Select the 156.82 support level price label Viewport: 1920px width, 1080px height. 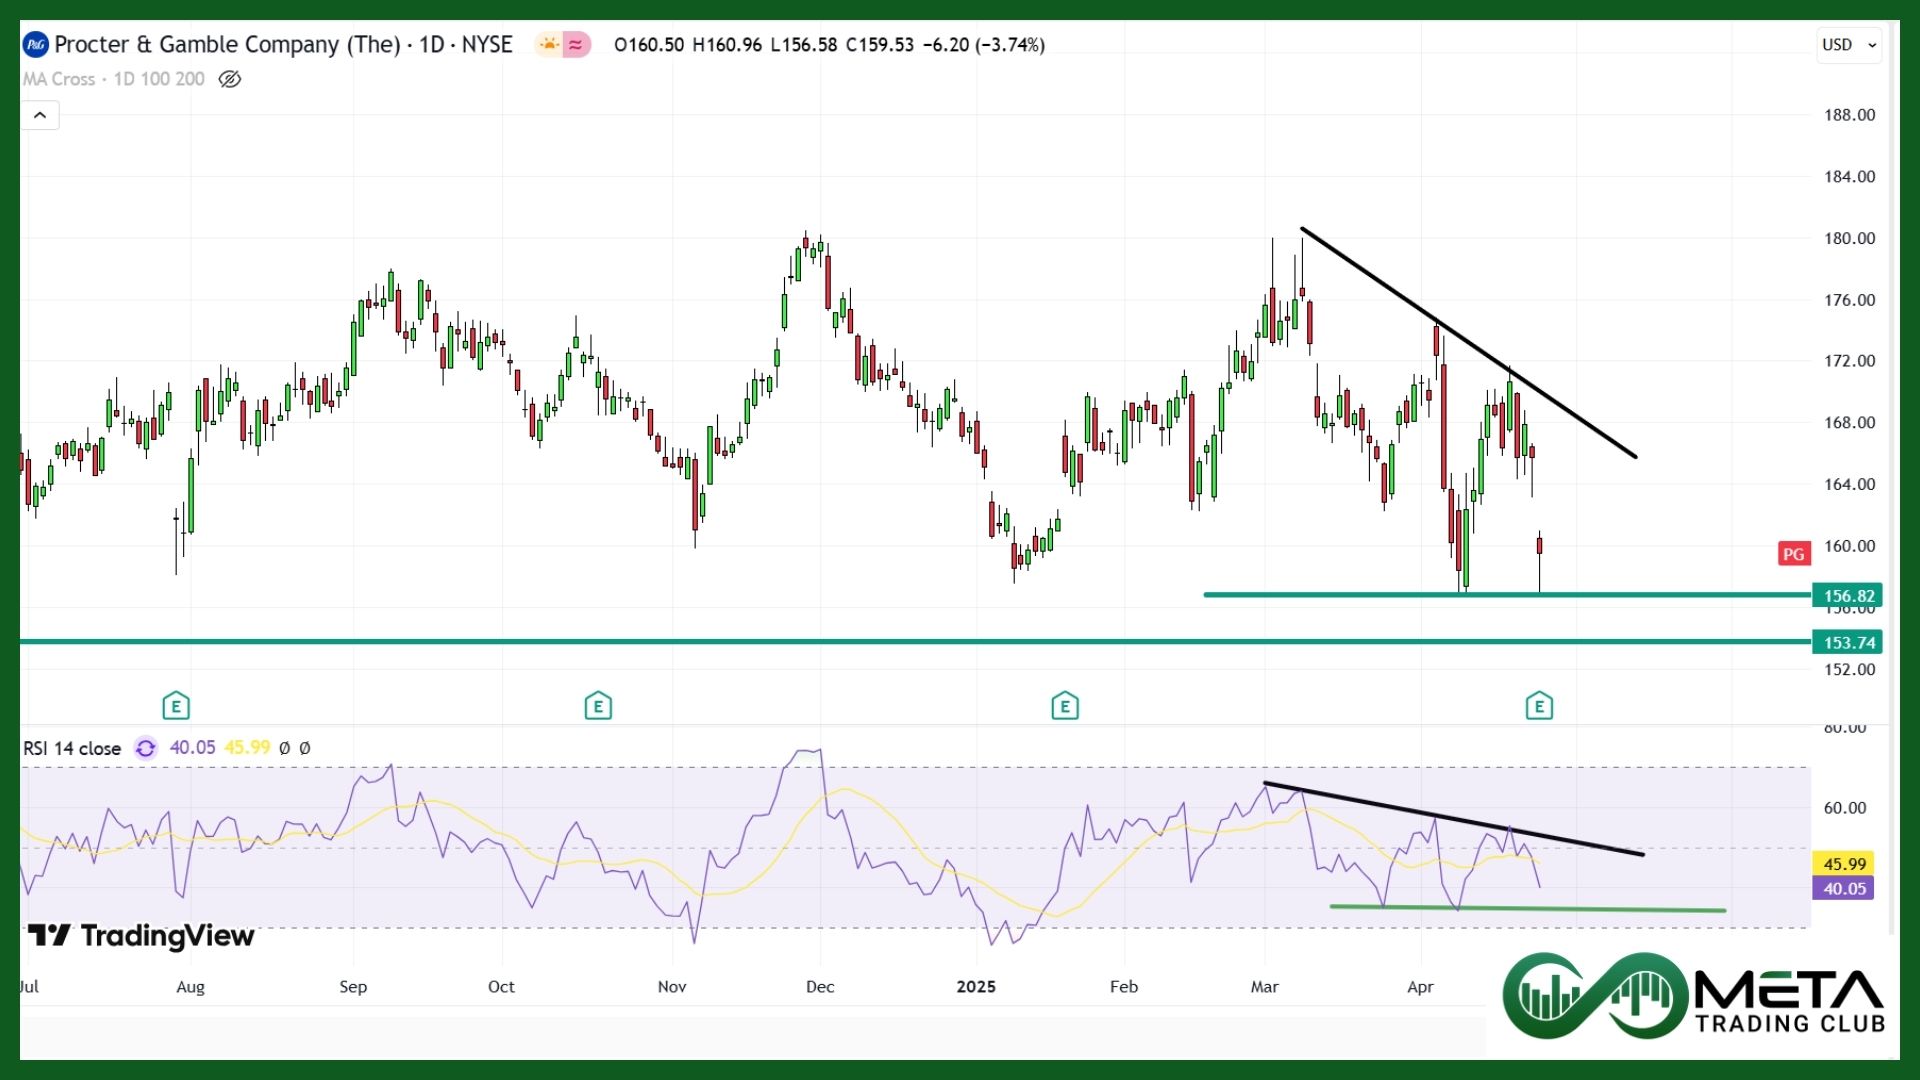tap(1847, 595)
